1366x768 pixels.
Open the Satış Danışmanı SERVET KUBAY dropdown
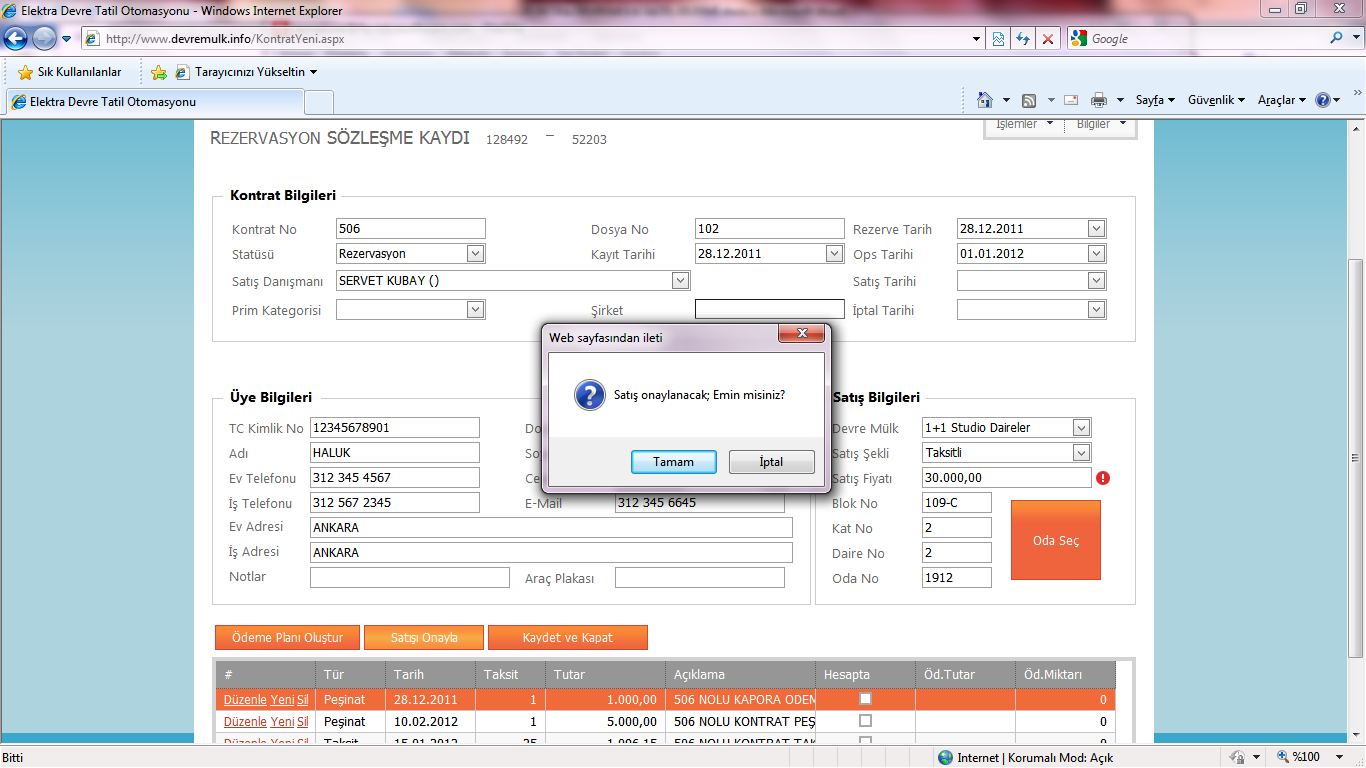pyautogui.click(x=680, y=281)
